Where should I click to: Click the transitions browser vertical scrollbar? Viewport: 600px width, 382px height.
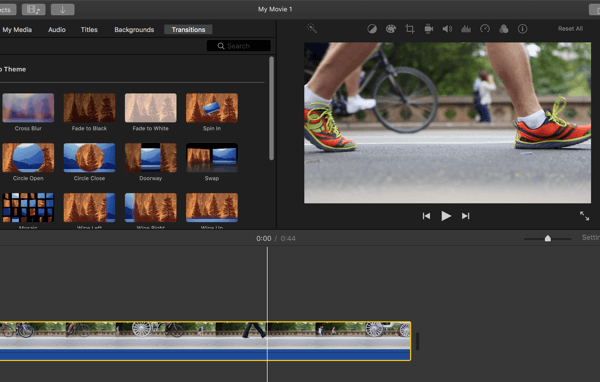pyautogui.click(x=271, y=108)
